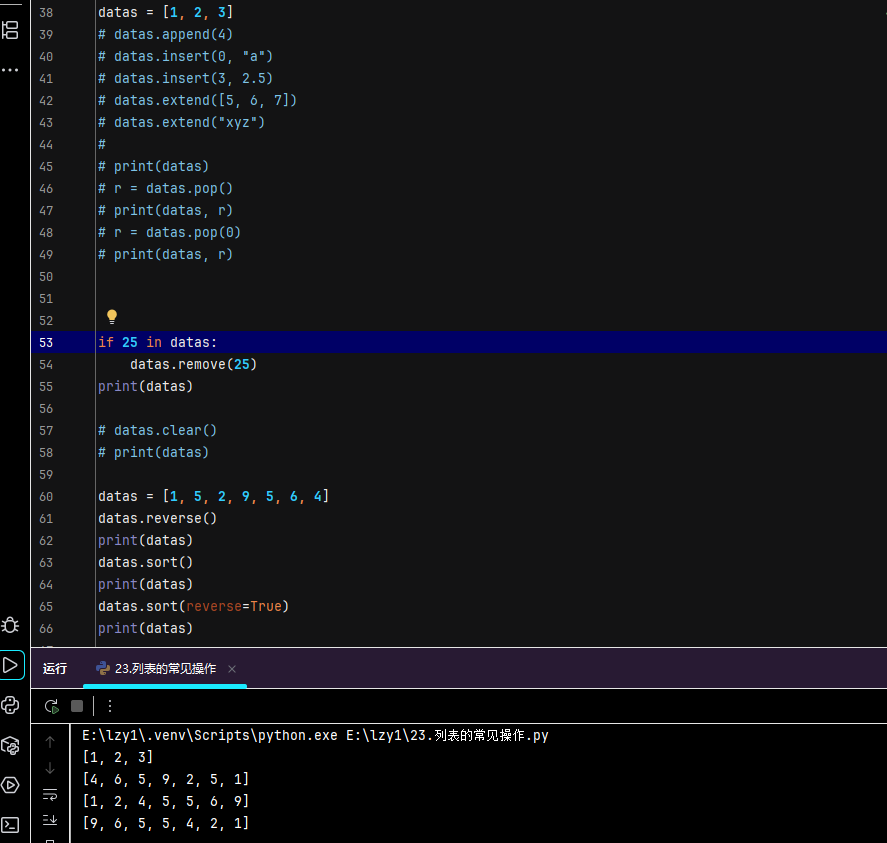Viewport: 887px width, 843px height.
Task: Click the console down-arrow stack trace button
Action: (x=50, y=768)
